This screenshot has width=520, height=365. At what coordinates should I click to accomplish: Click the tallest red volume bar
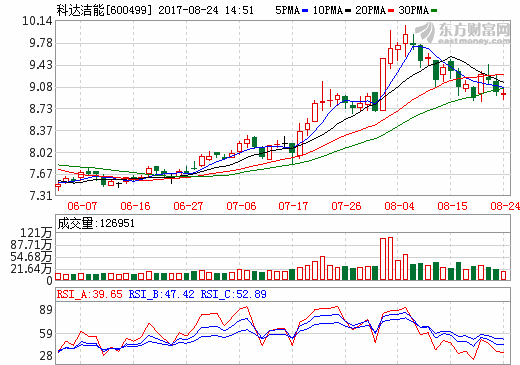390,258
